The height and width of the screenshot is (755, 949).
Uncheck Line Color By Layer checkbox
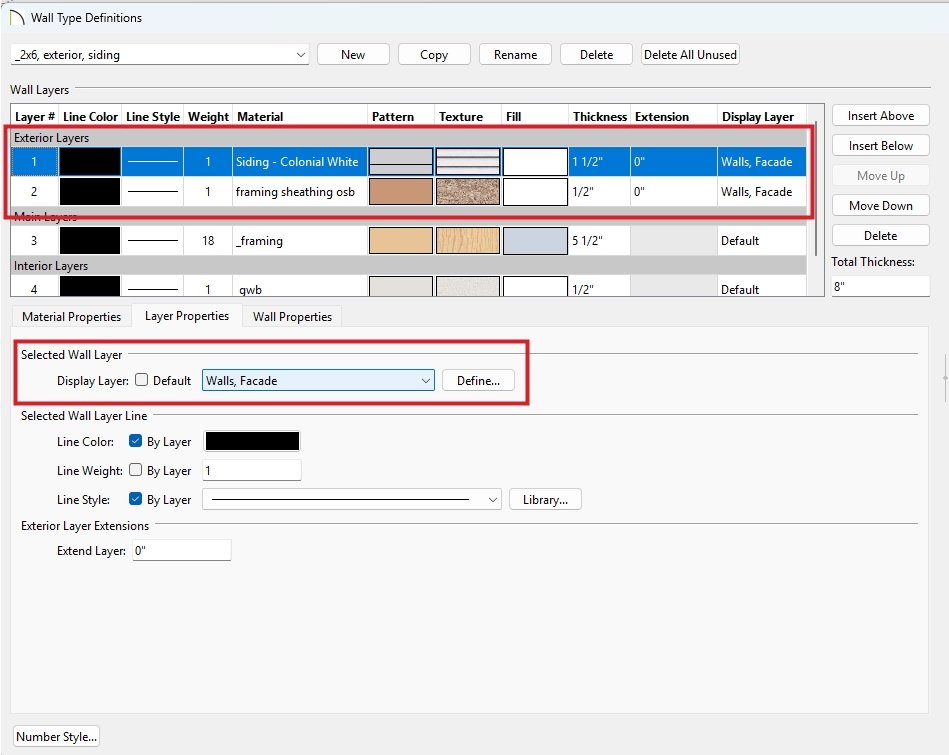tap(136, 442)
